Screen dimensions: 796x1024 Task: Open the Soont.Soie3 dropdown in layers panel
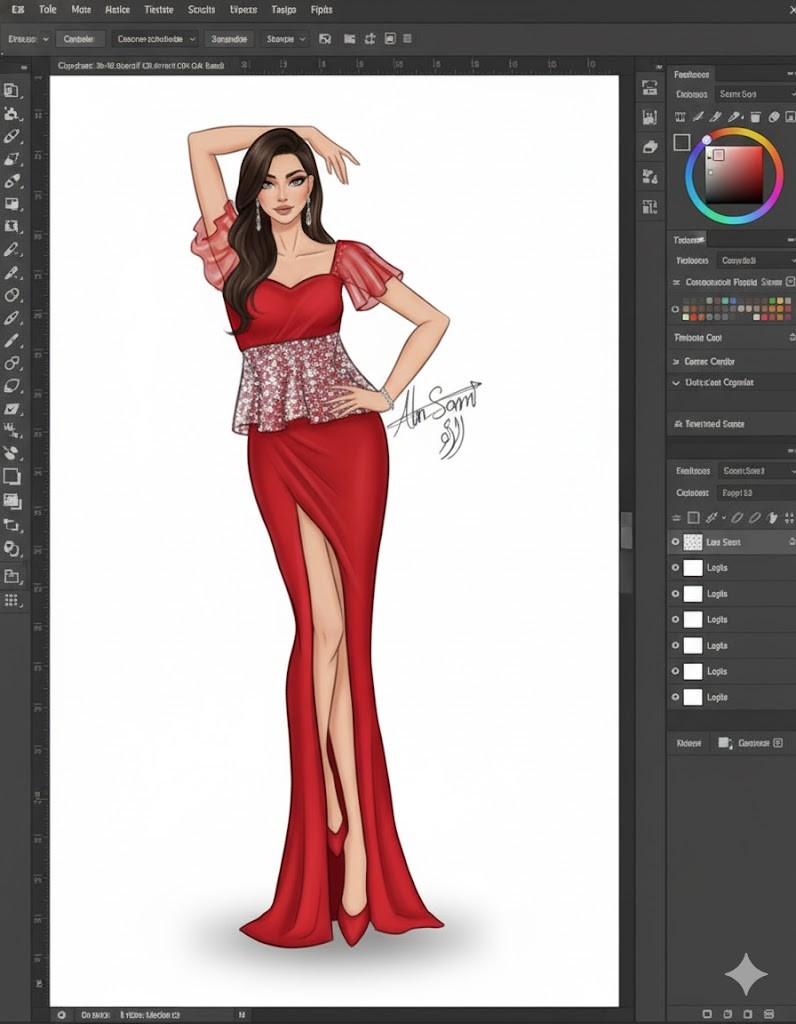pos(756,470)
